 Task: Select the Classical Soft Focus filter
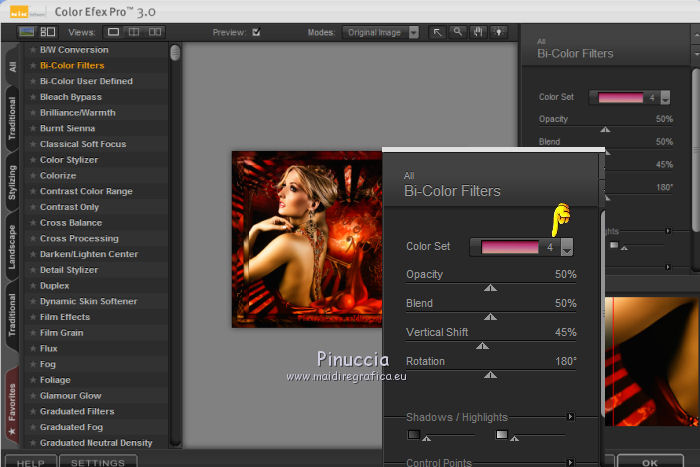pyautogui.click(x=83, y=144)
